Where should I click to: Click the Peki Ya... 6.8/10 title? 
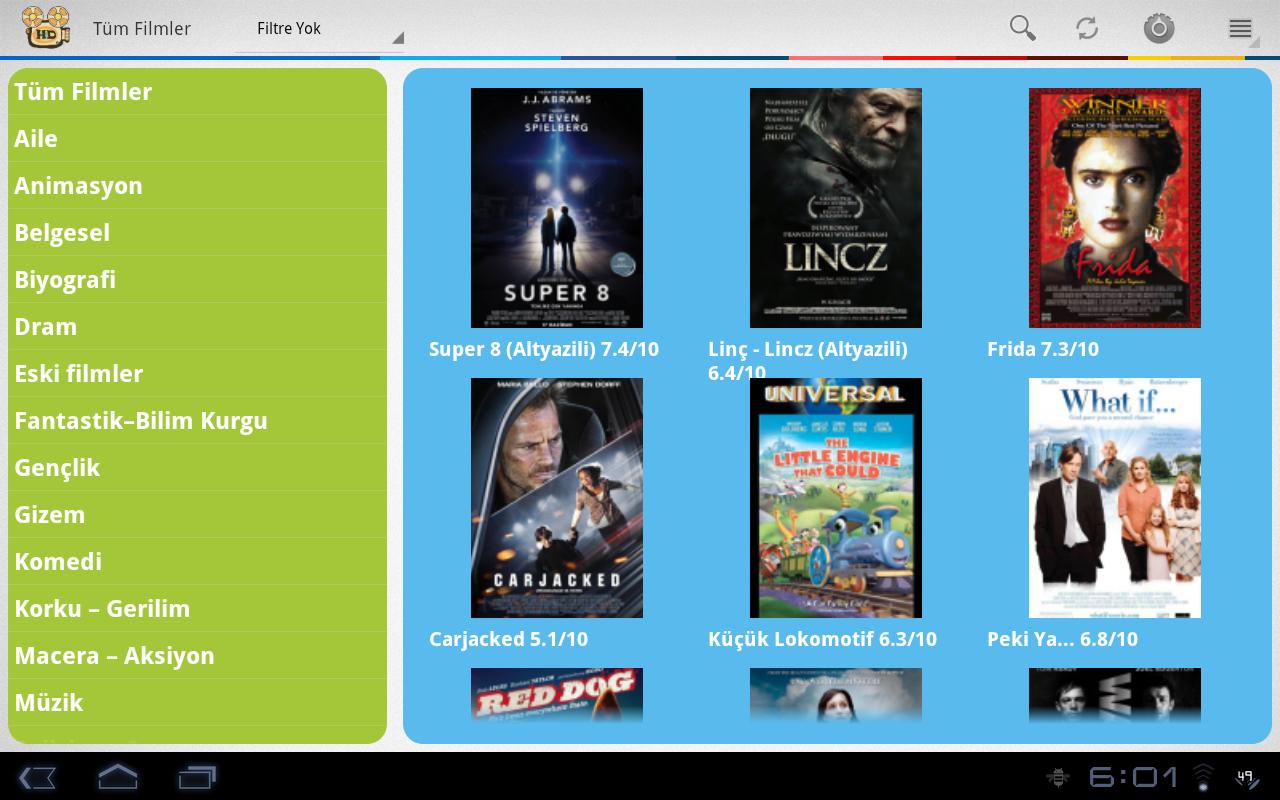click(1062, 639)
